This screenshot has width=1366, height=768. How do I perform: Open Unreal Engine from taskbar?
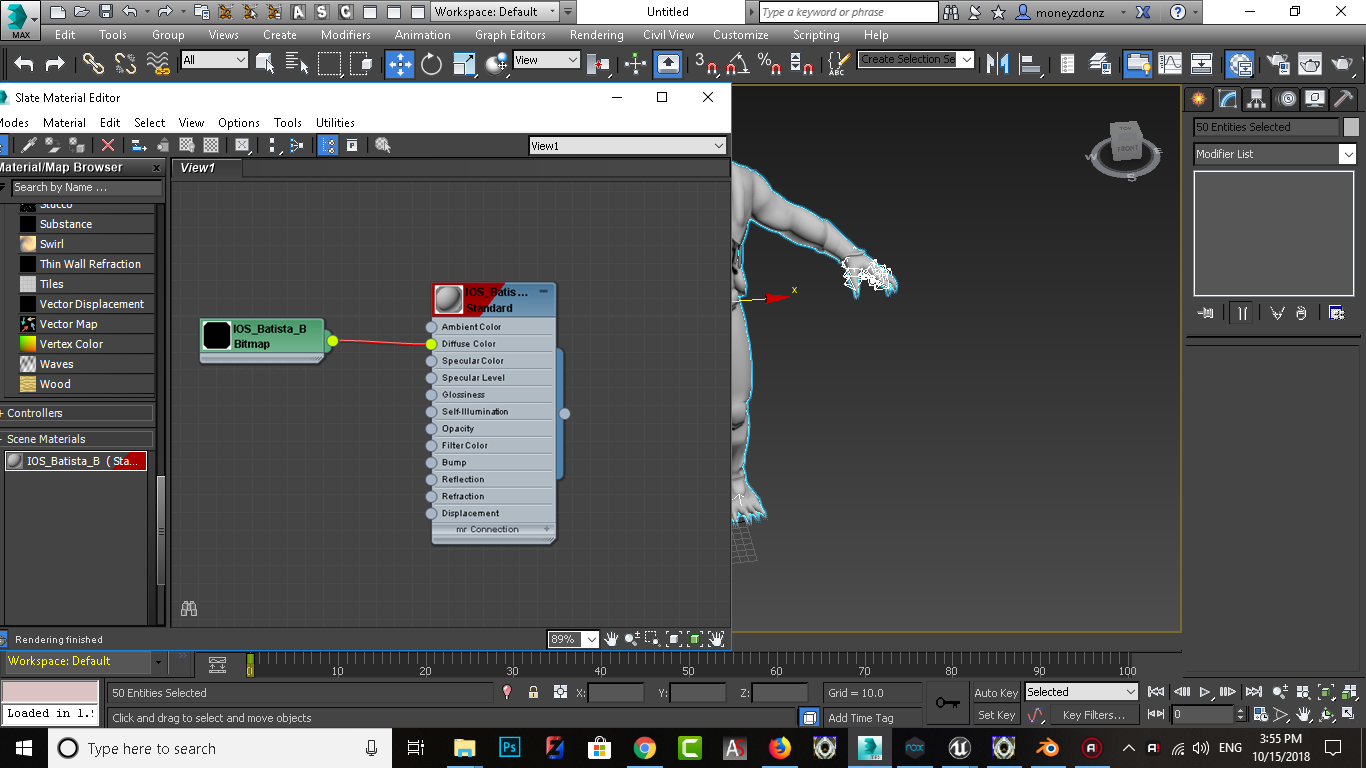959,748
